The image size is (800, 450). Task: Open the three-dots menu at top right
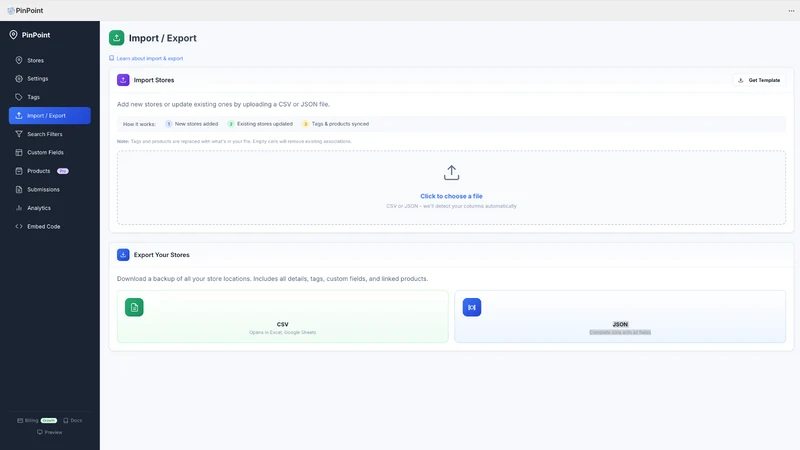pyautogui.click(x=791, y=11)
